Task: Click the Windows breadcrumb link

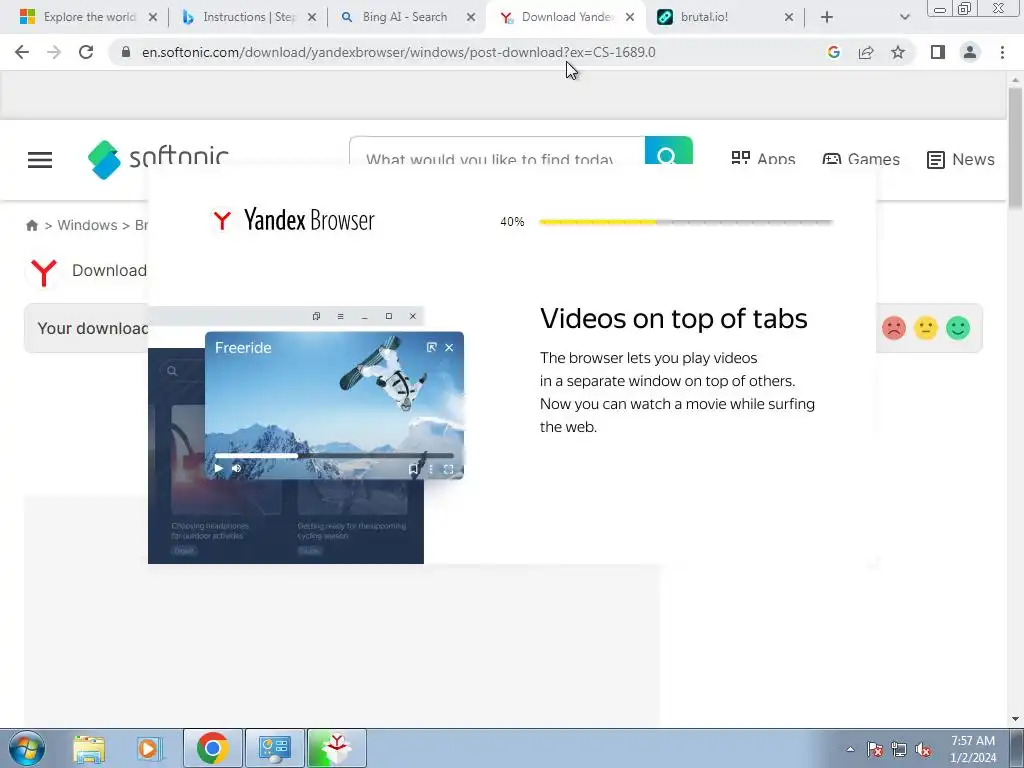Action: click(88, 225)
